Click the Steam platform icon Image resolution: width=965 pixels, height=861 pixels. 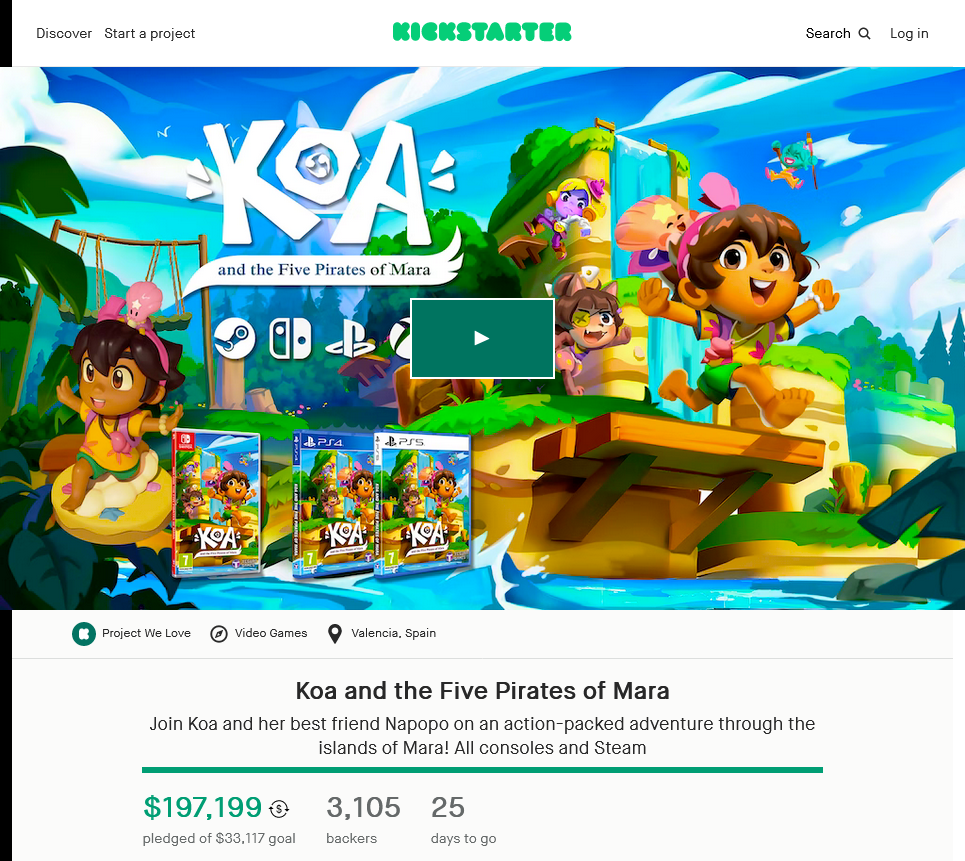point(234,339)
